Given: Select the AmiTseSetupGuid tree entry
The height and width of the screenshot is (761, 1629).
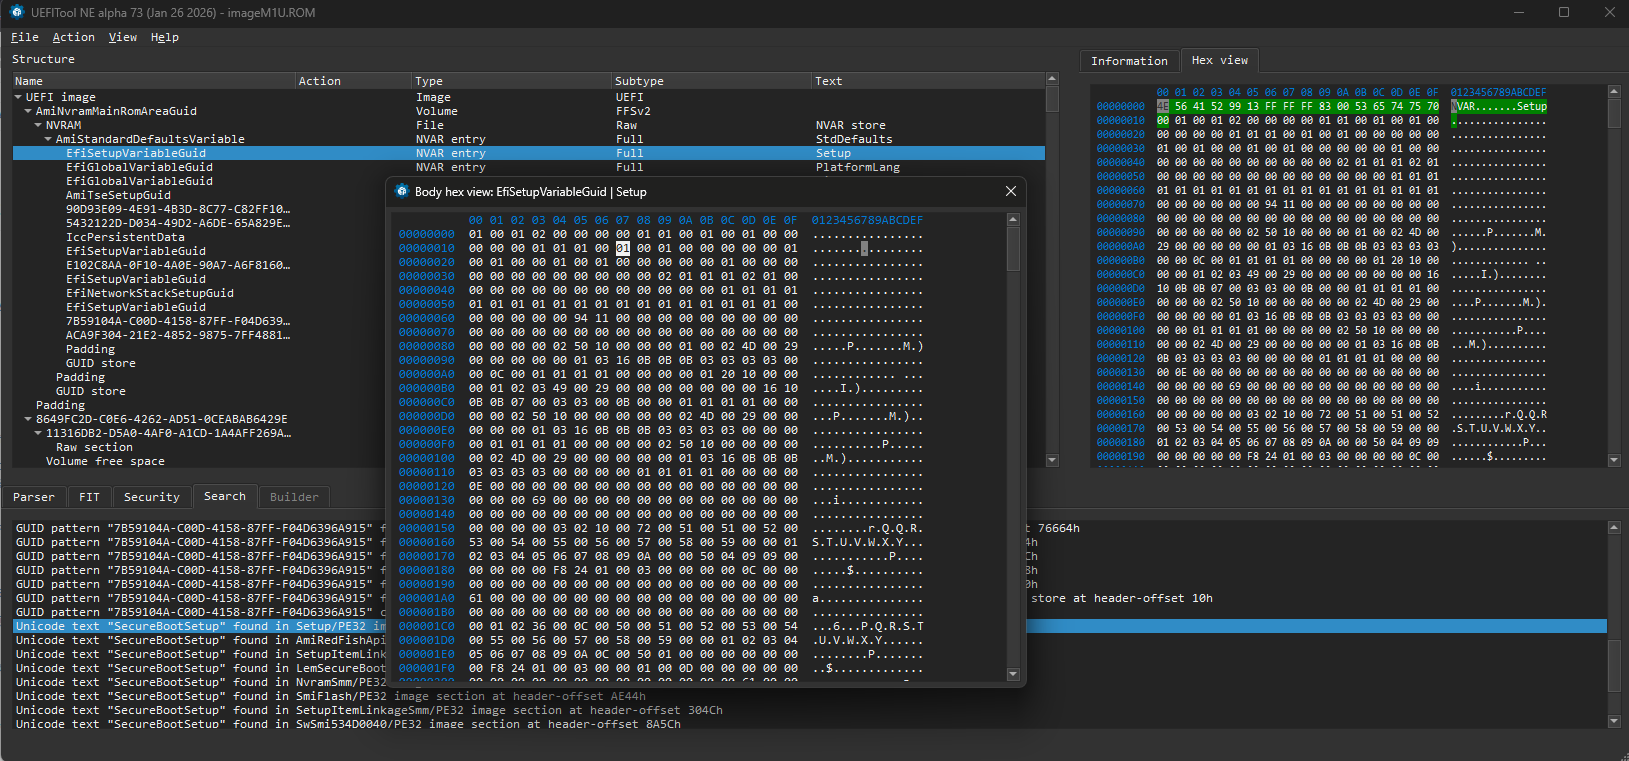Looking at the screenshot, I should coord(118,195).
